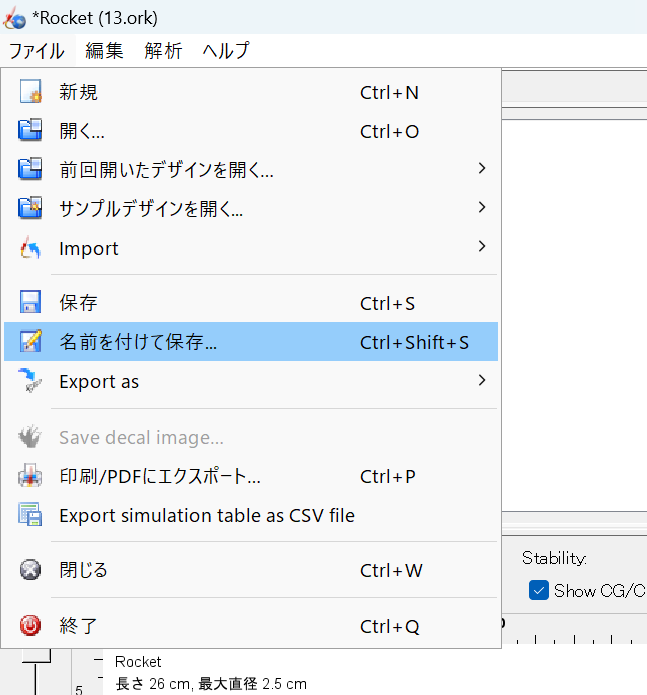Open the 解析 menu
Image resolution: width=647 pixels, height=695 pixels.
[163, 50]
